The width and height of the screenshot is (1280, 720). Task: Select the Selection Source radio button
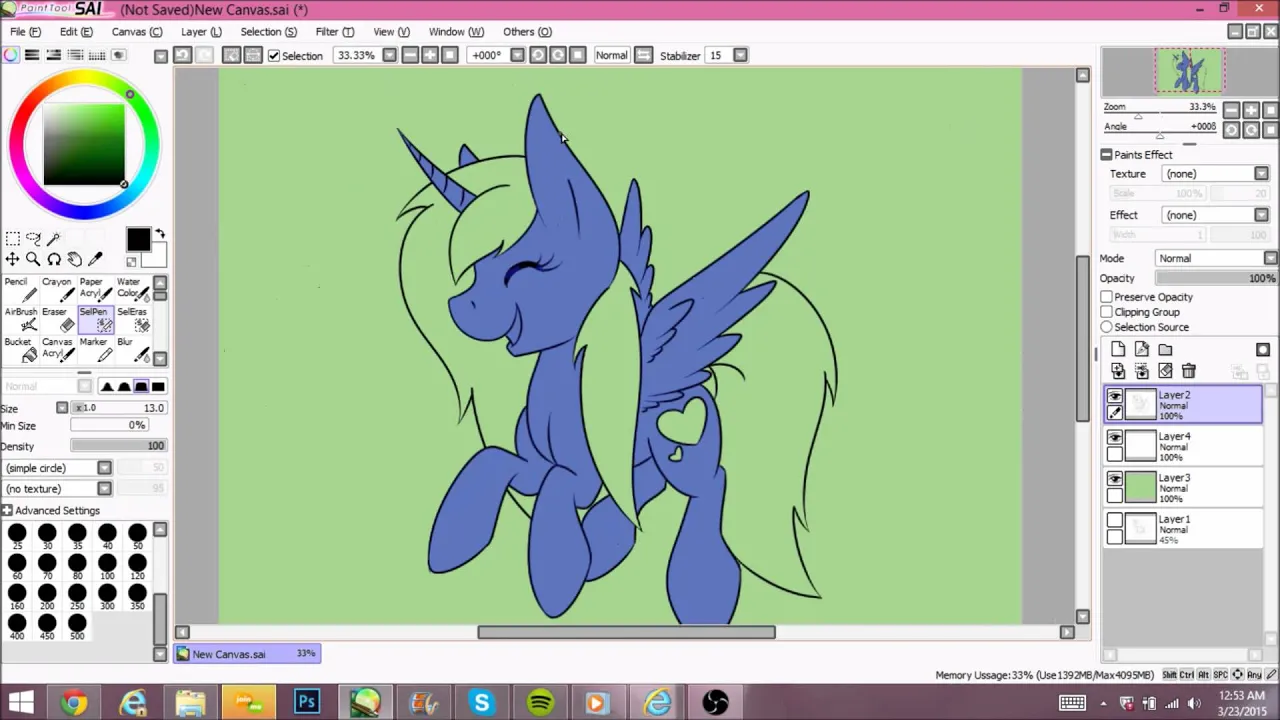tap(1107, 327)
